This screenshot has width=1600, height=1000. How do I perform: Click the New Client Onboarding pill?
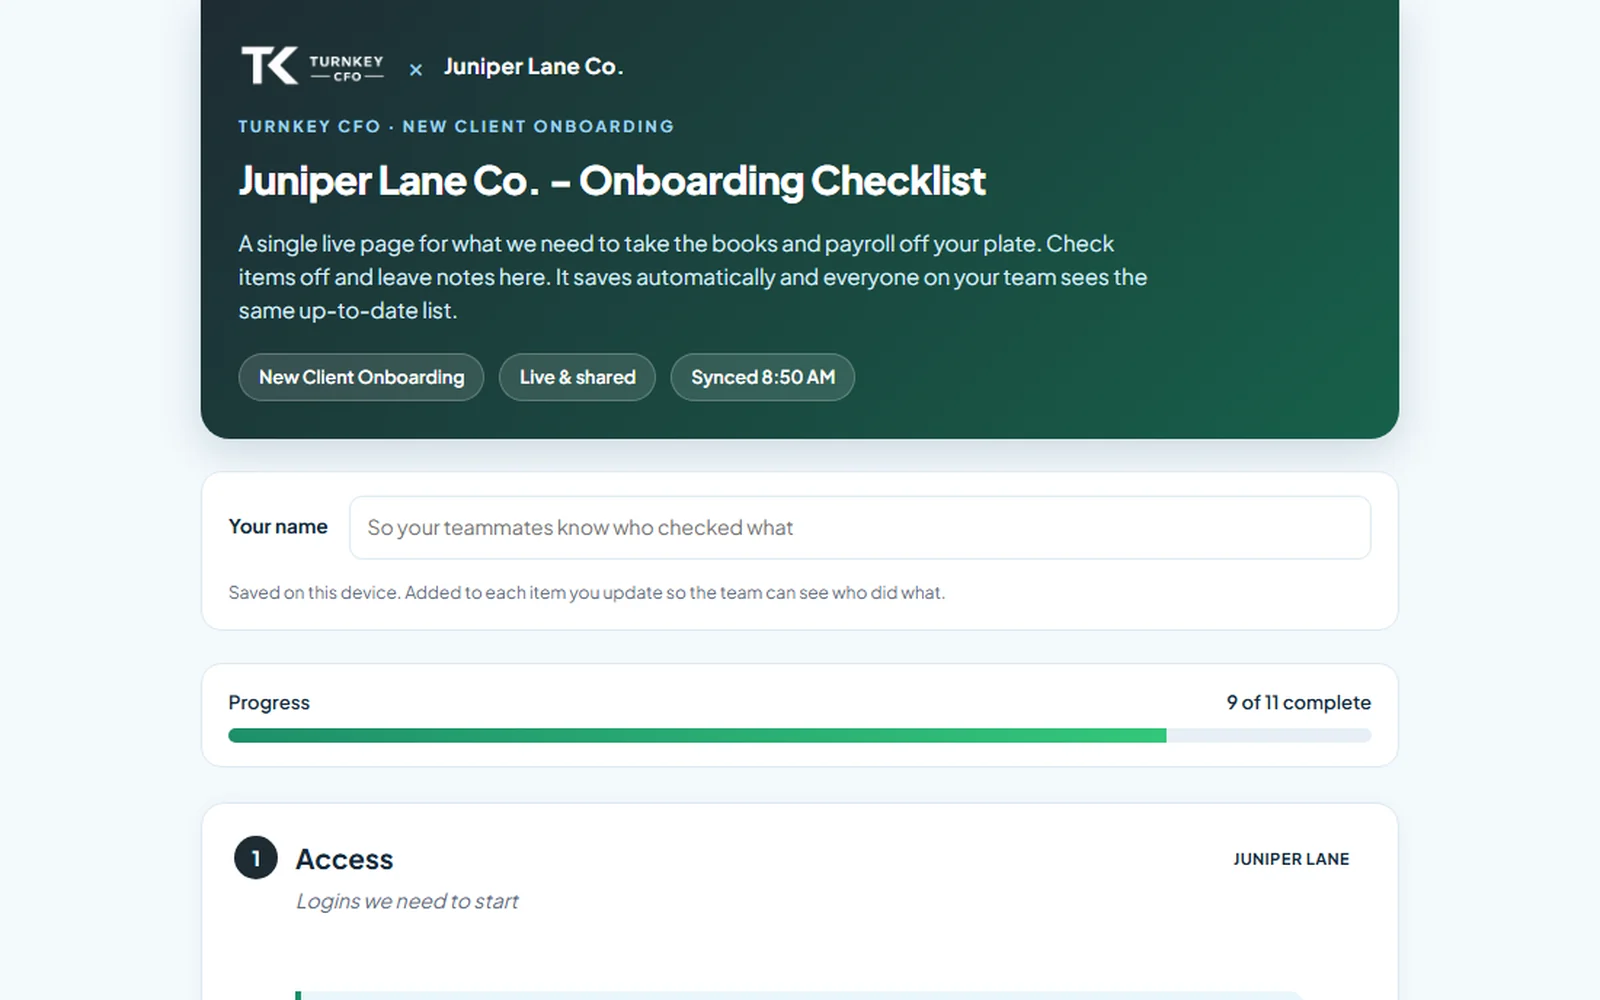(x=361, y=377)
